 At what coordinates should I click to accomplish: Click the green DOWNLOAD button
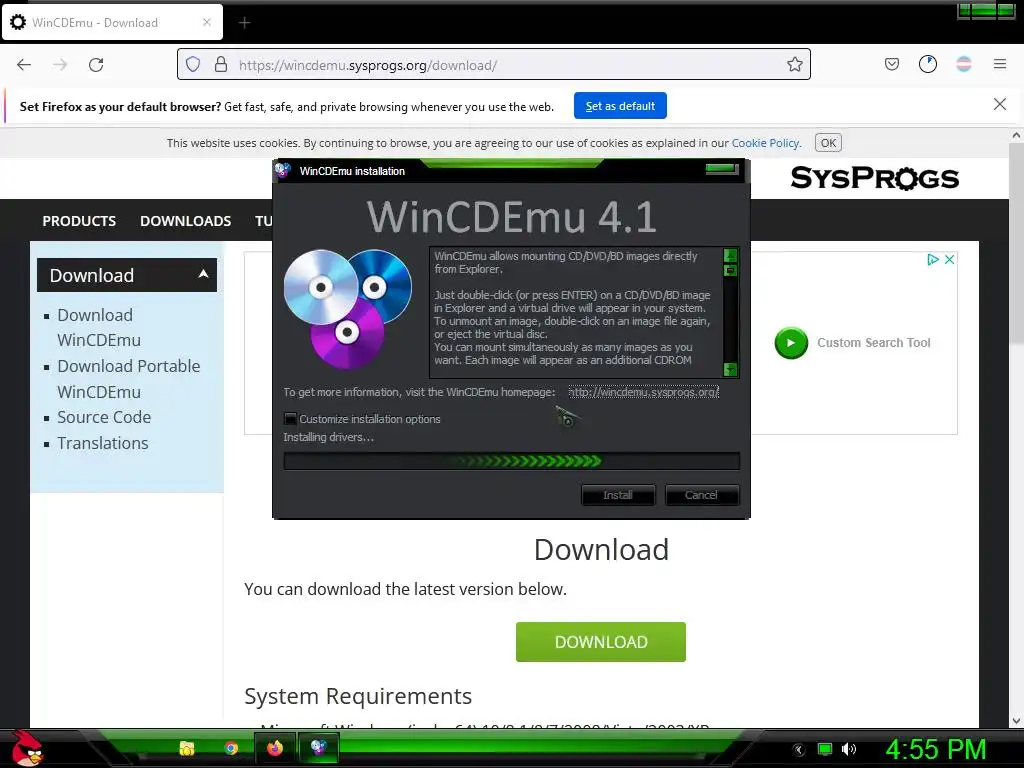tap(601, 642)
